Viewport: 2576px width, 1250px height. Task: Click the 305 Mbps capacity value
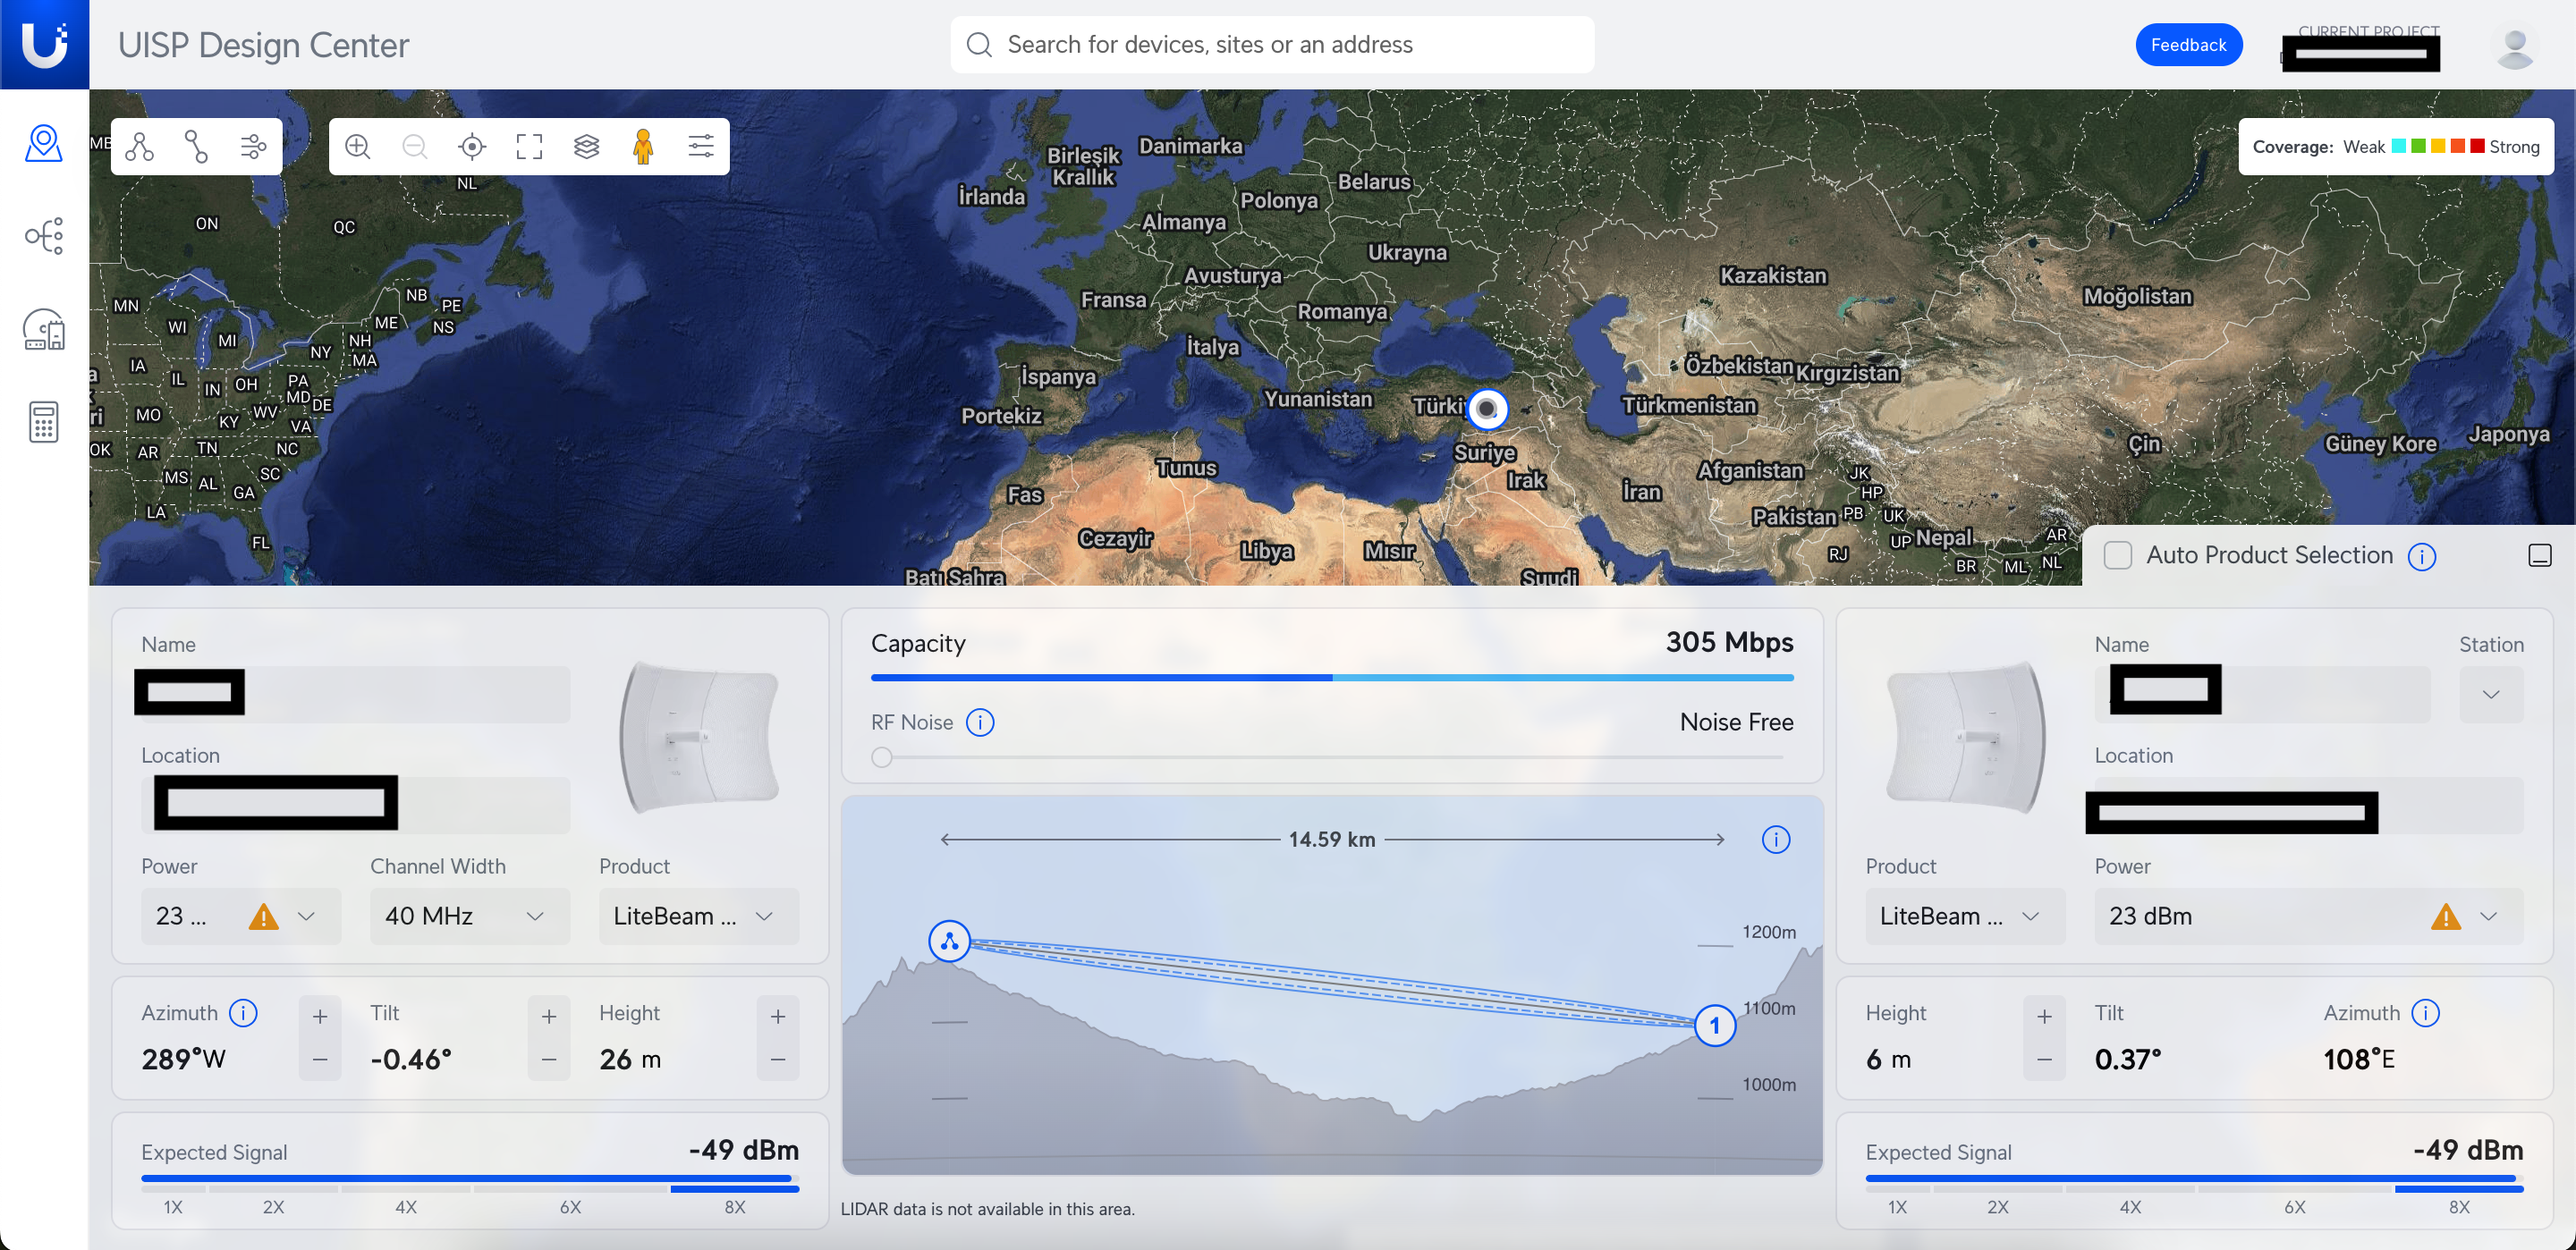click(1729, 642)
